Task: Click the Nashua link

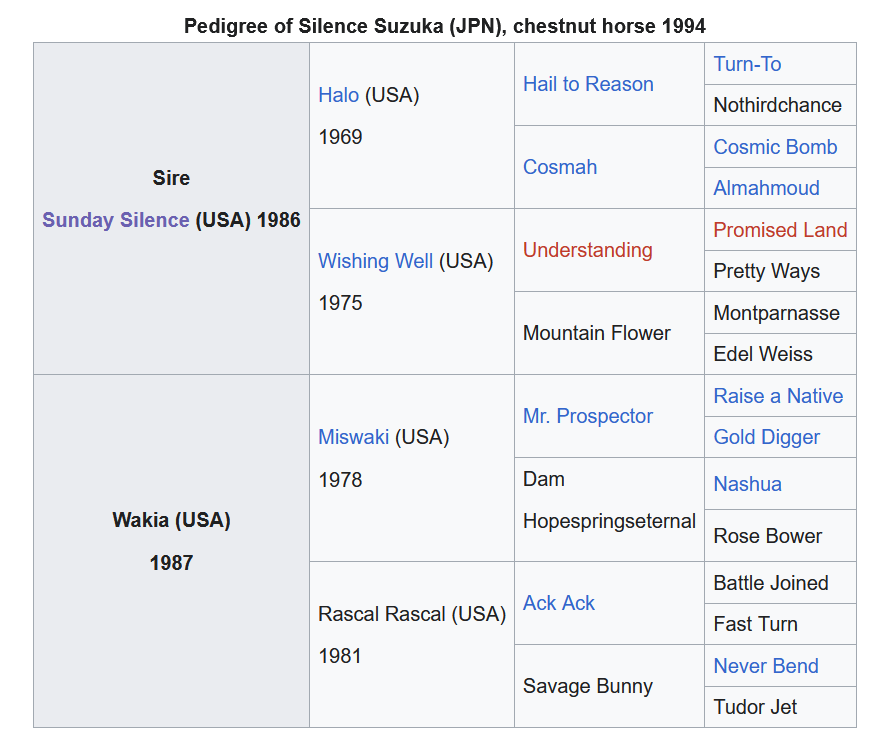Action: point(747,484)
